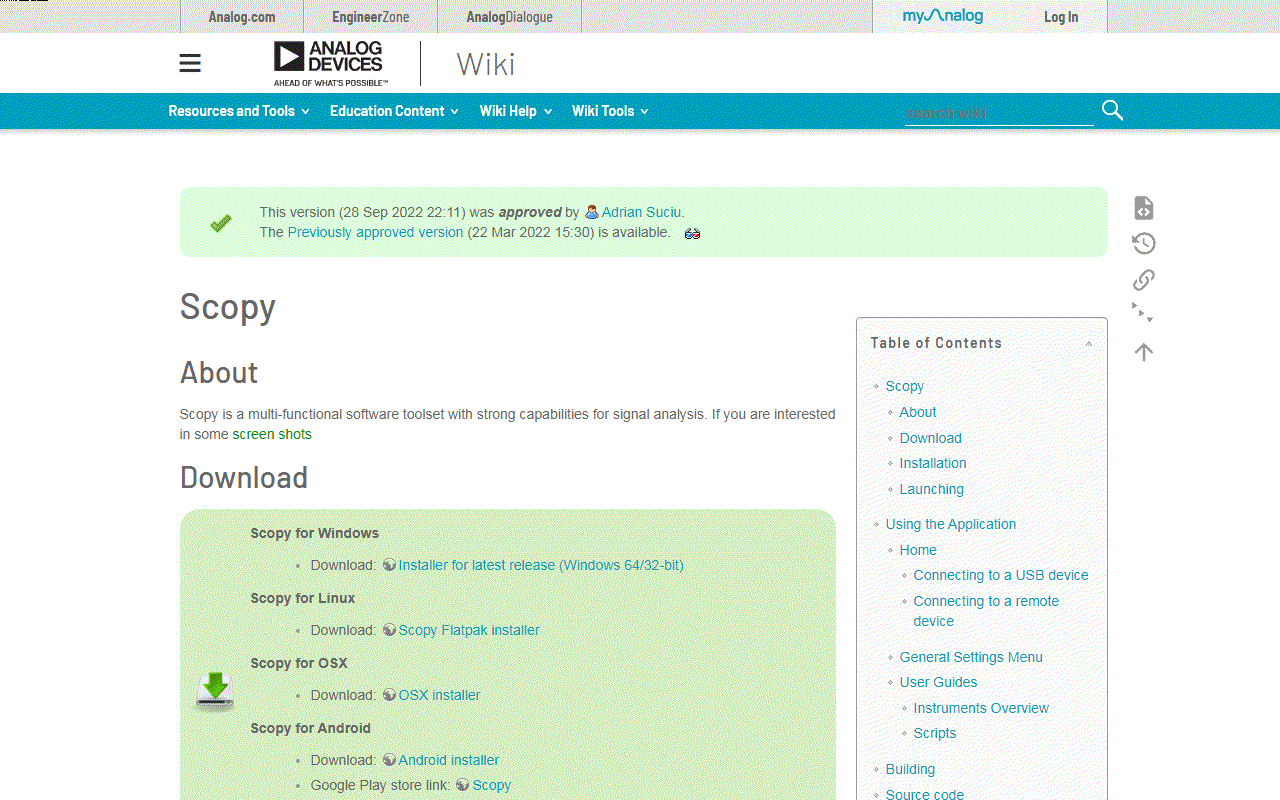
Task: Click the Analog Devices logo
Action: pos(331,63)
